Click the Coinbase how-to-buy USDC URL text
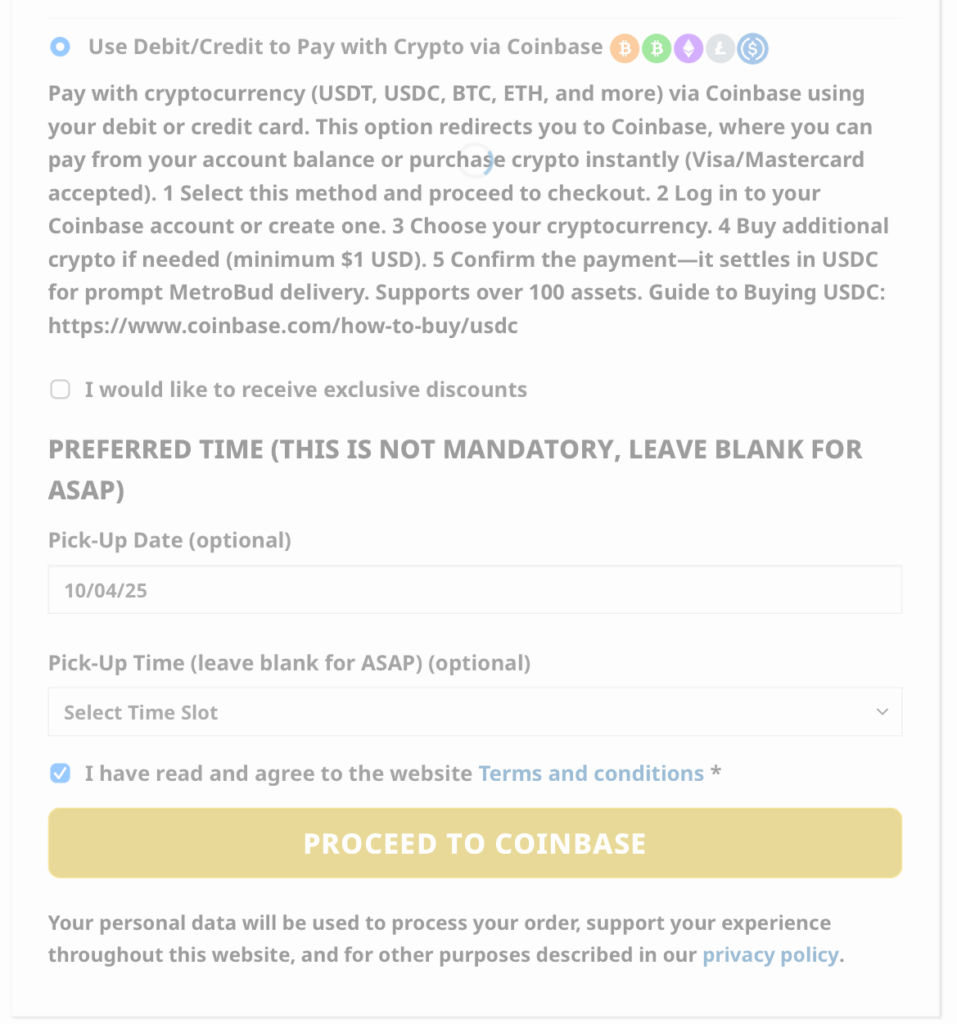The width and height of the screenshot is (957, 1024). 283,325
